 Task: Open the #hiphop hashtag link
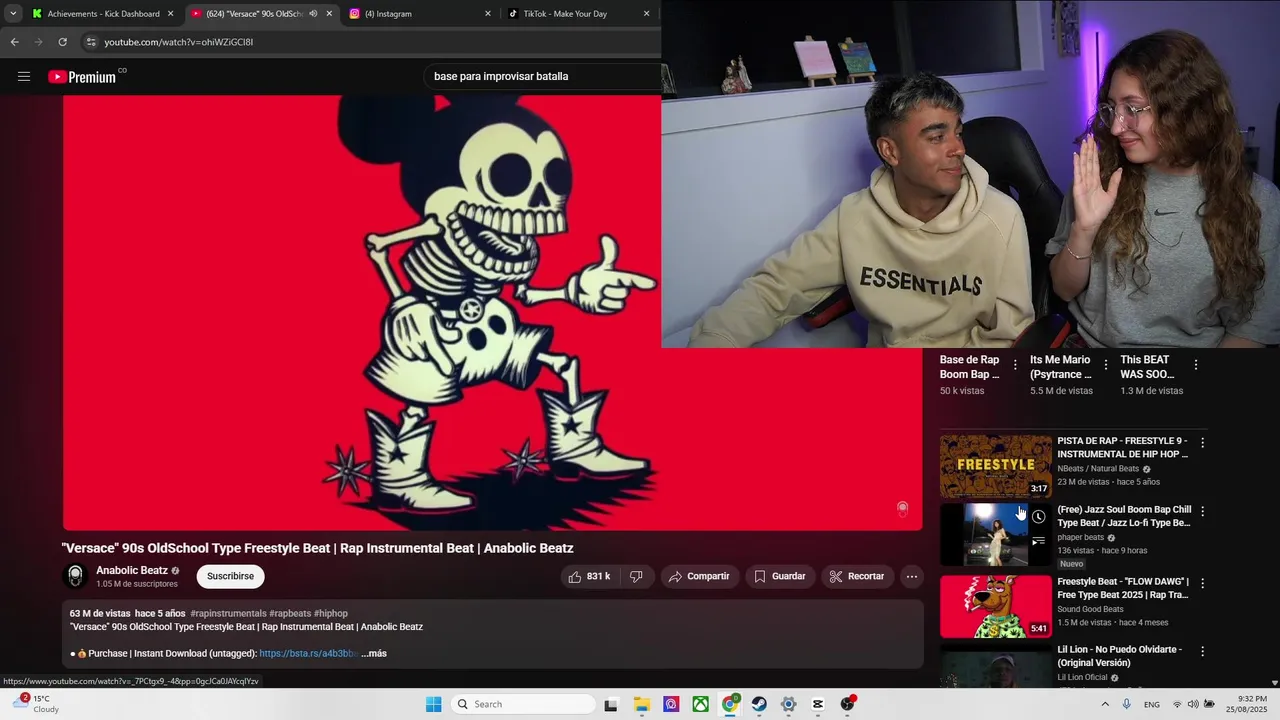330,613
